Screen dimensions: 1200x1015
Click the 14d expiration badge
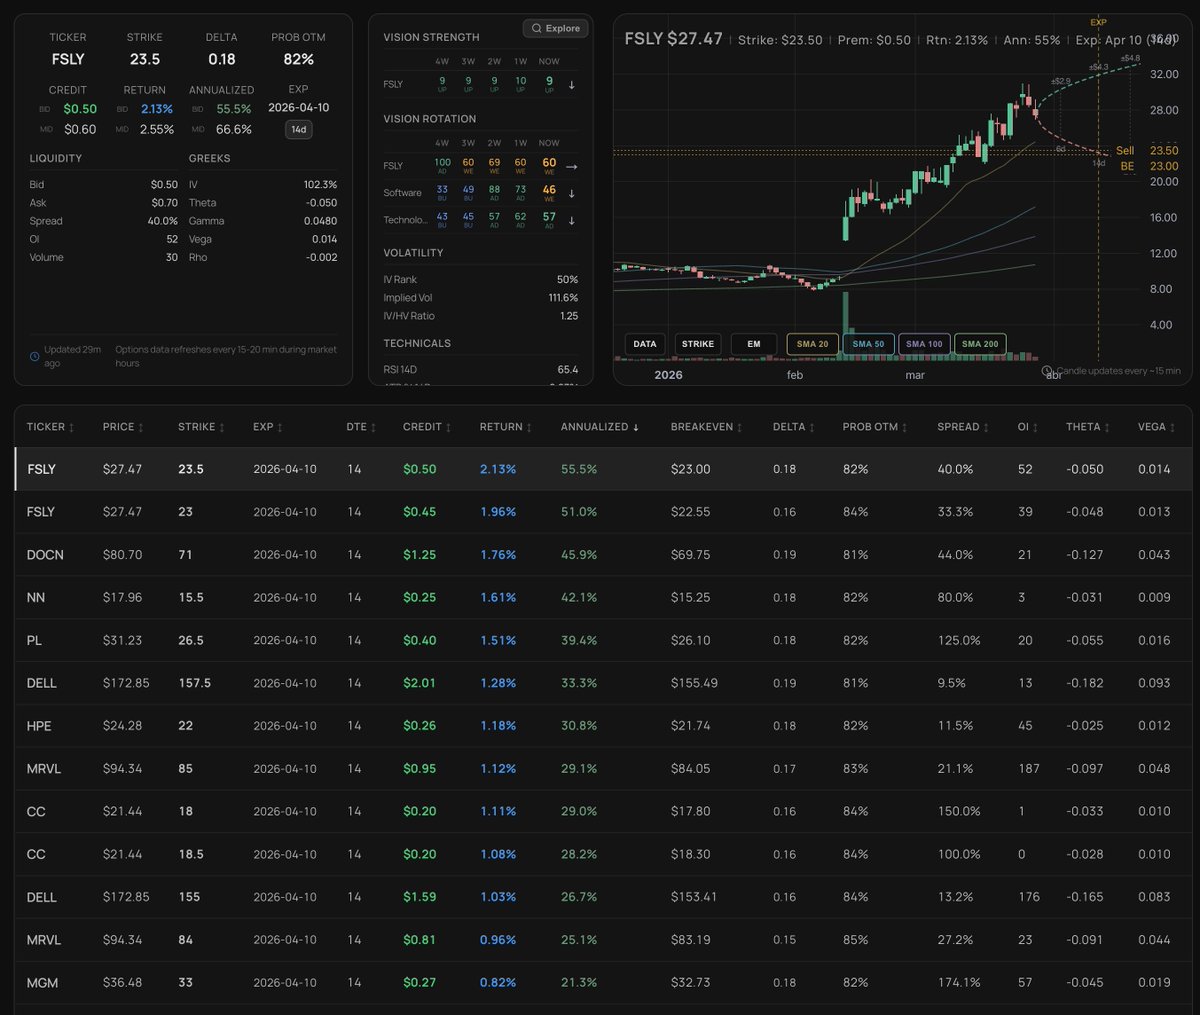298,129
